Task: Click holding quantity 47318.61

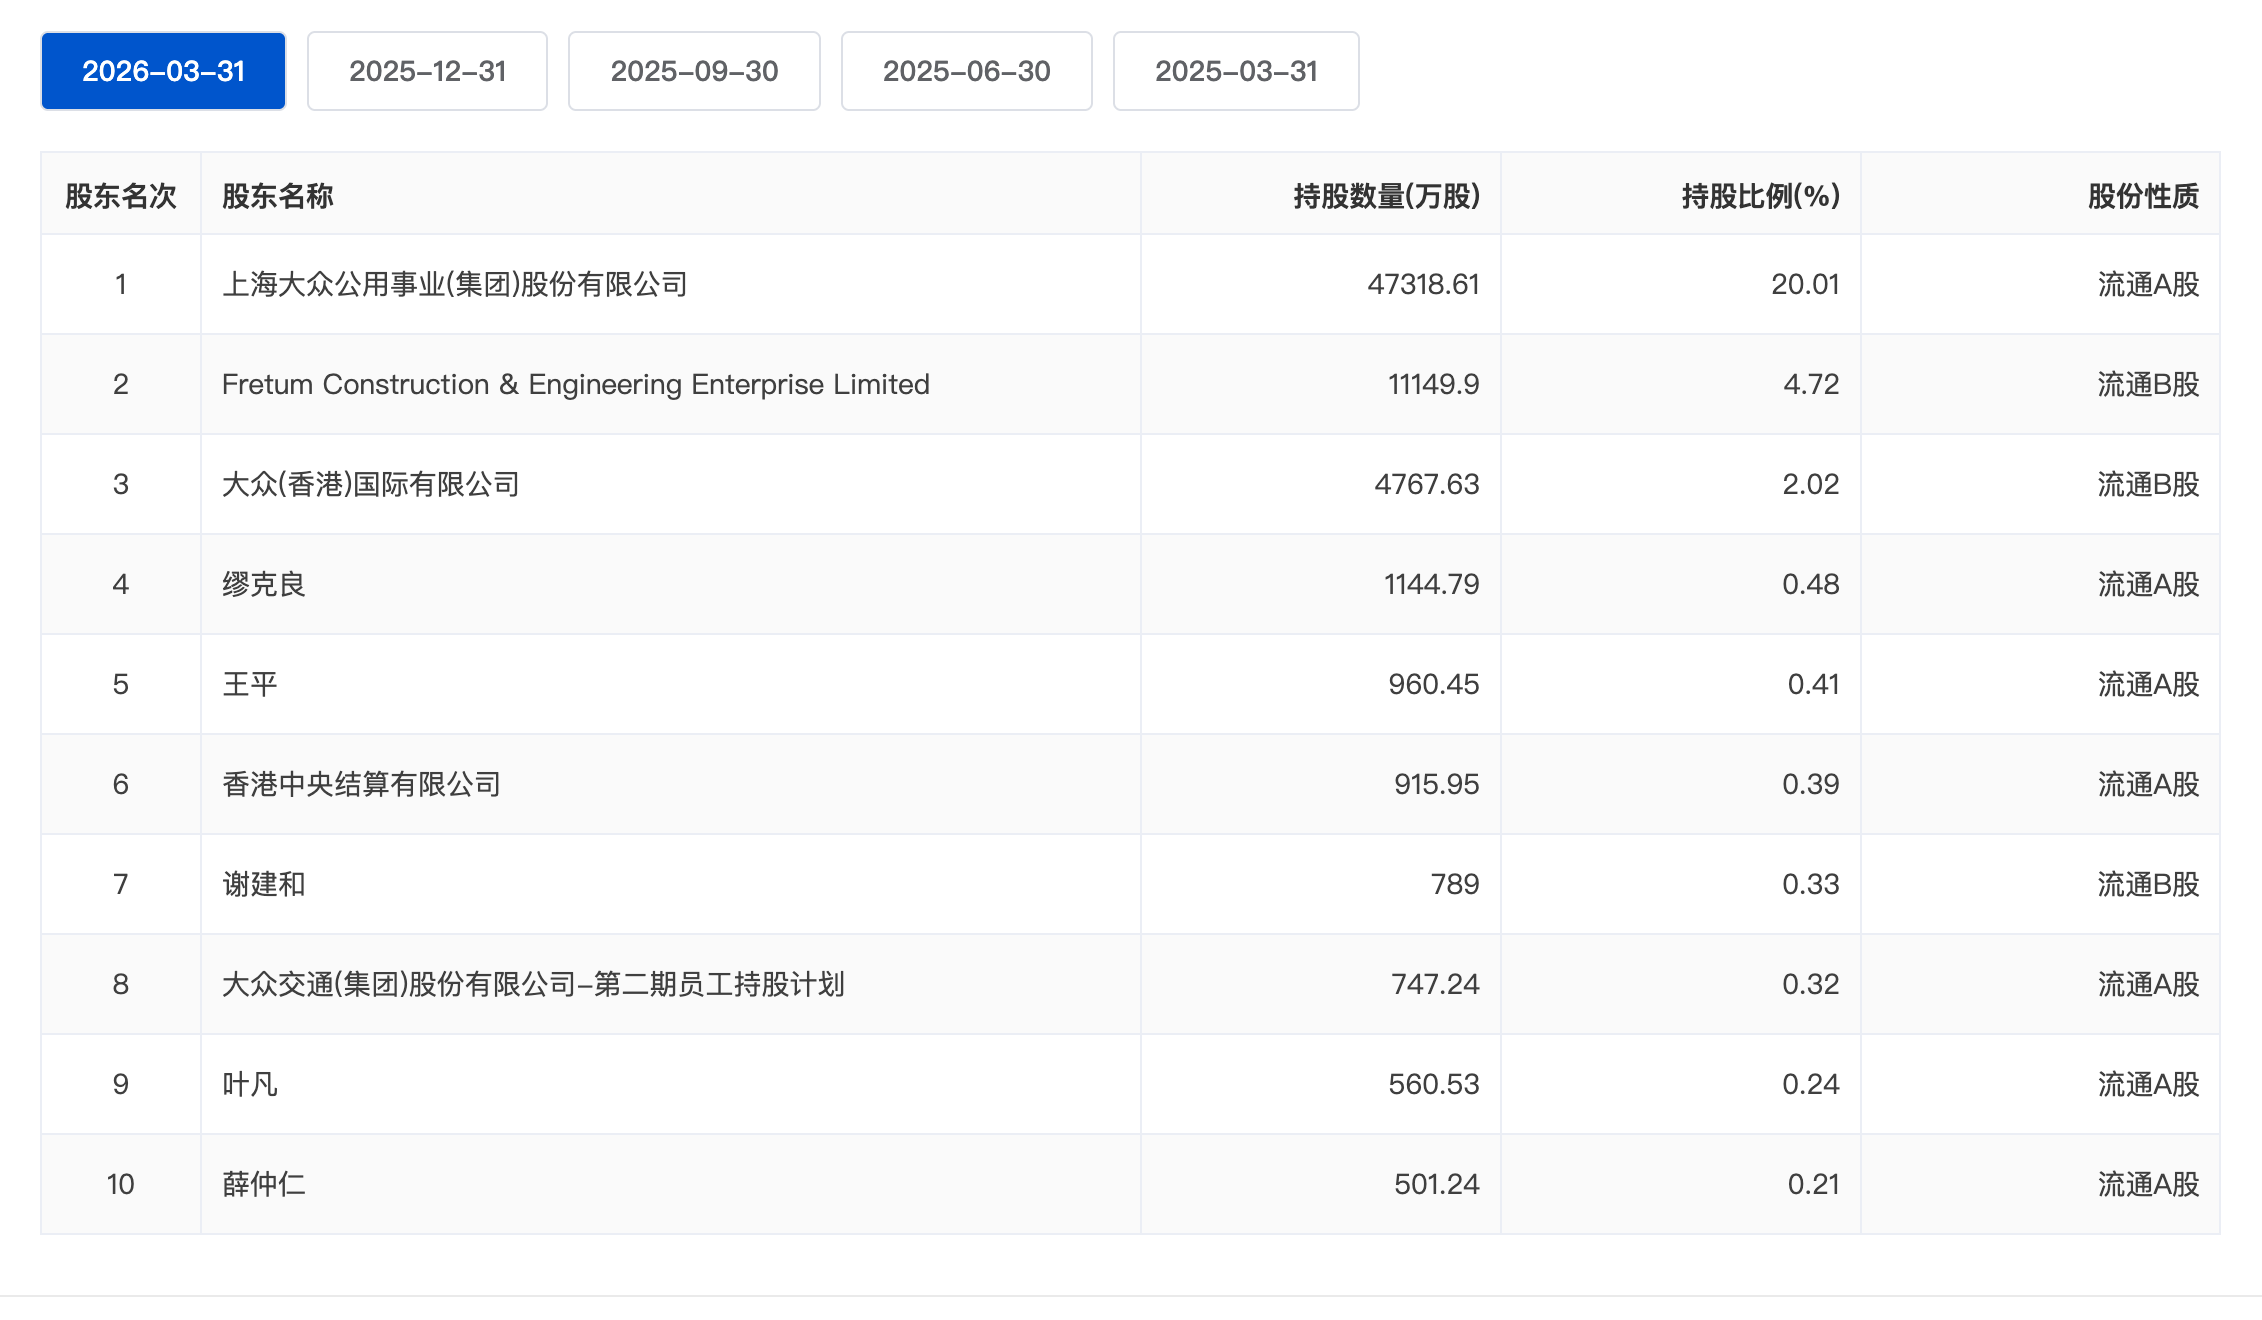Action: (x=1423, y=284)
